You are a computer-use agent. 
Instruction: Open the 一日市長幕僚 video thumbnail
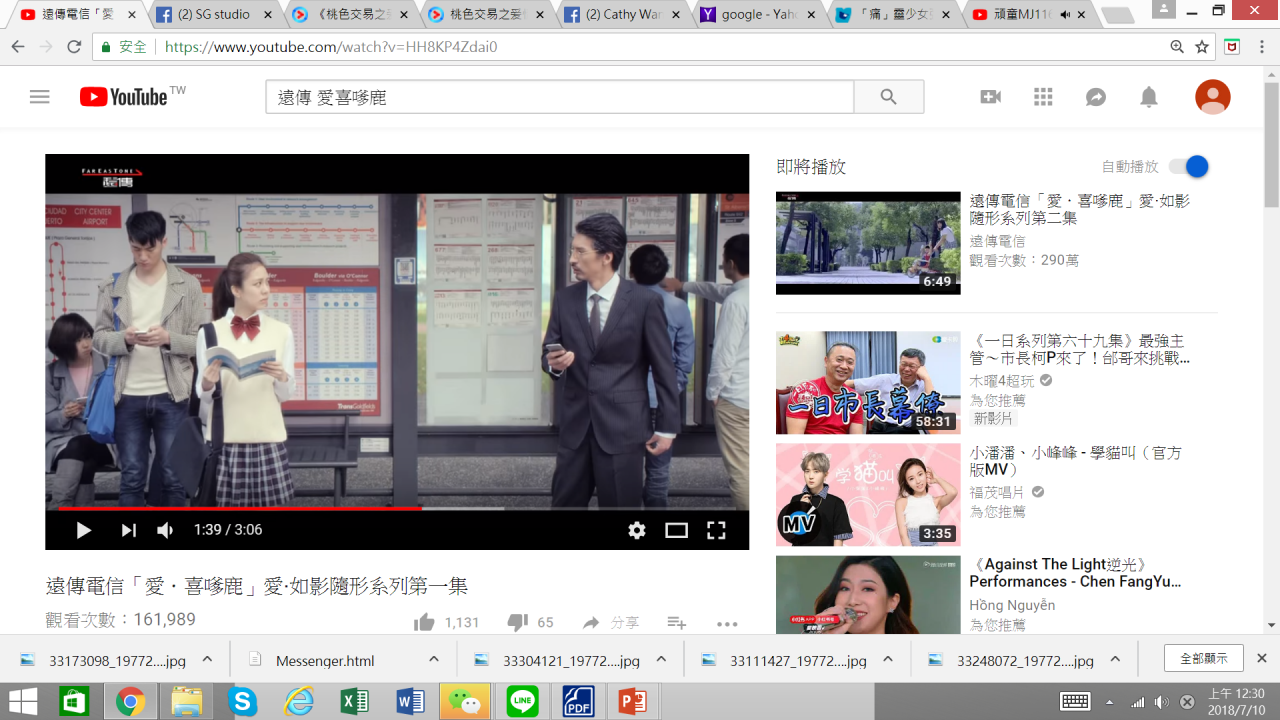click(x=868, y=383)
